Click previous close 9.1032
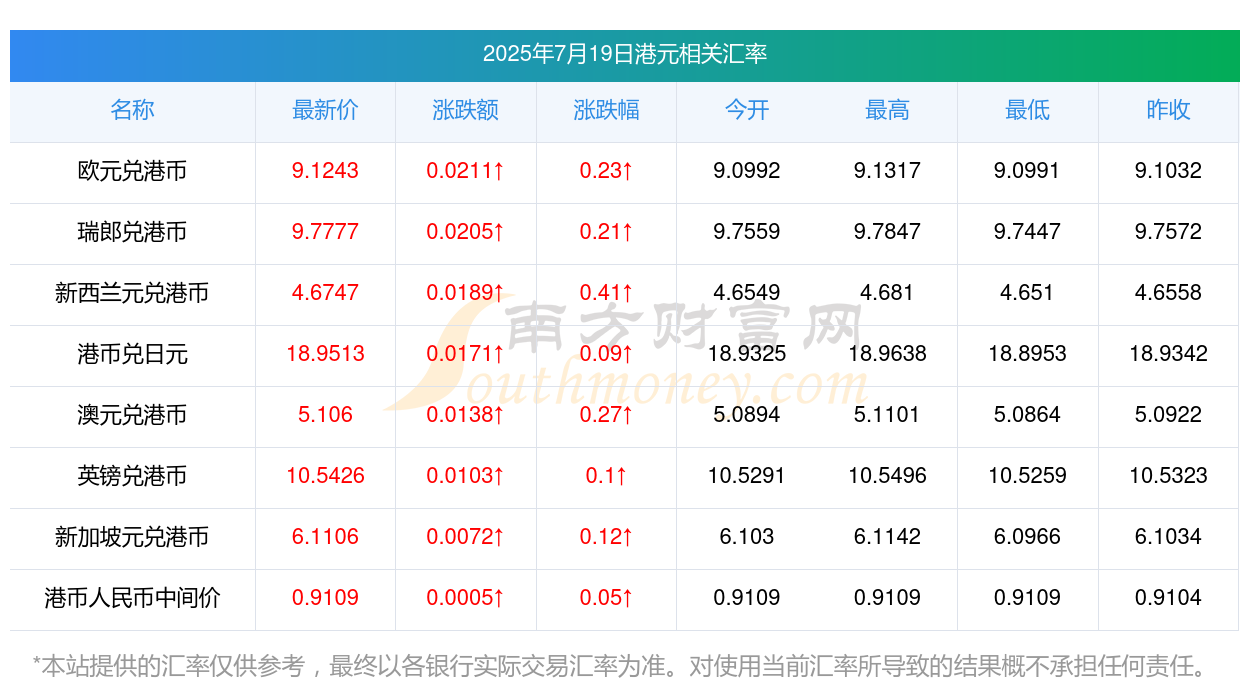The image size is (1250, 698). (x=1168, y=171)
